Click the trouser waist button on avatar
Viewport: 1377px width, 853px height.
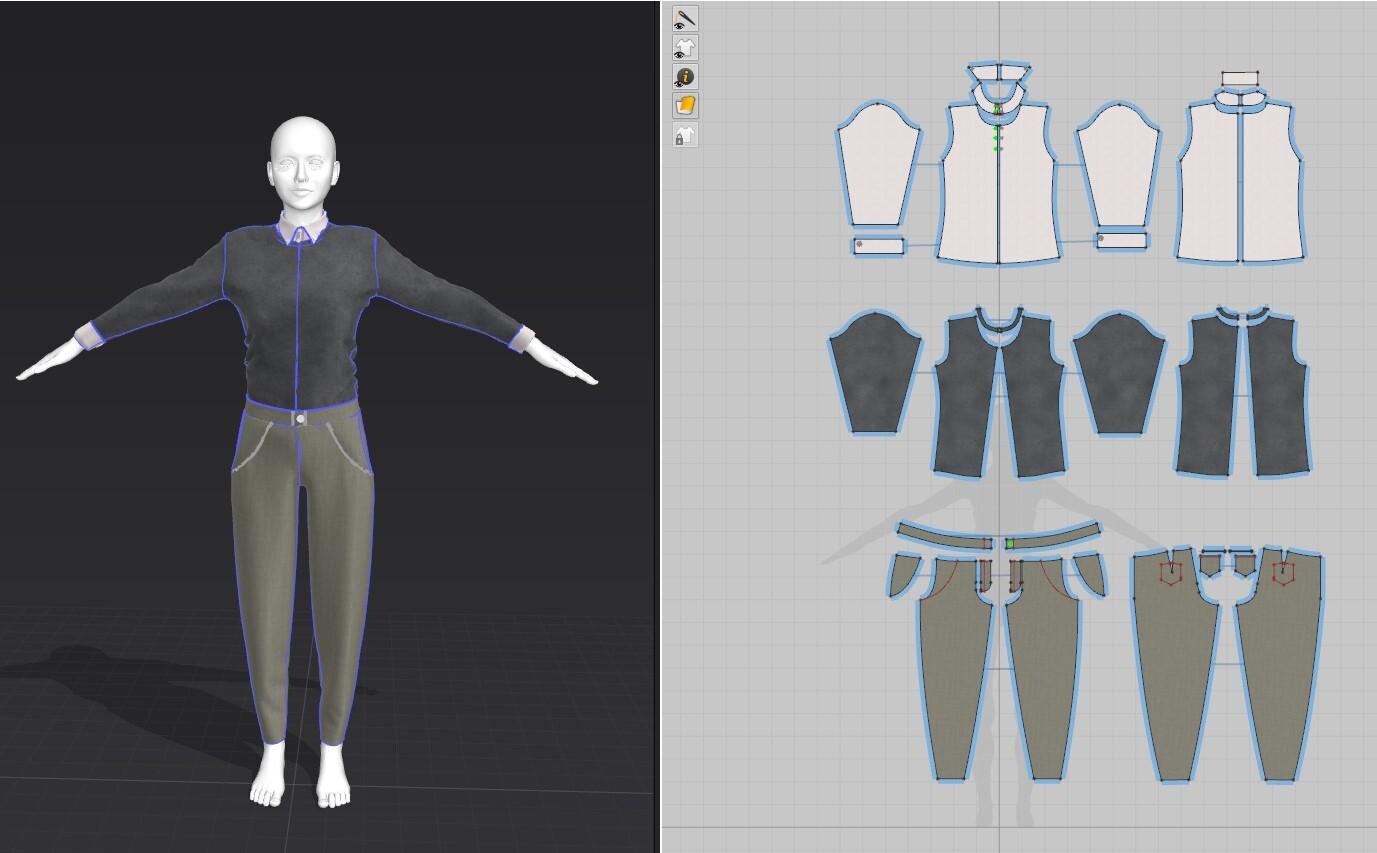coord(299,417)
